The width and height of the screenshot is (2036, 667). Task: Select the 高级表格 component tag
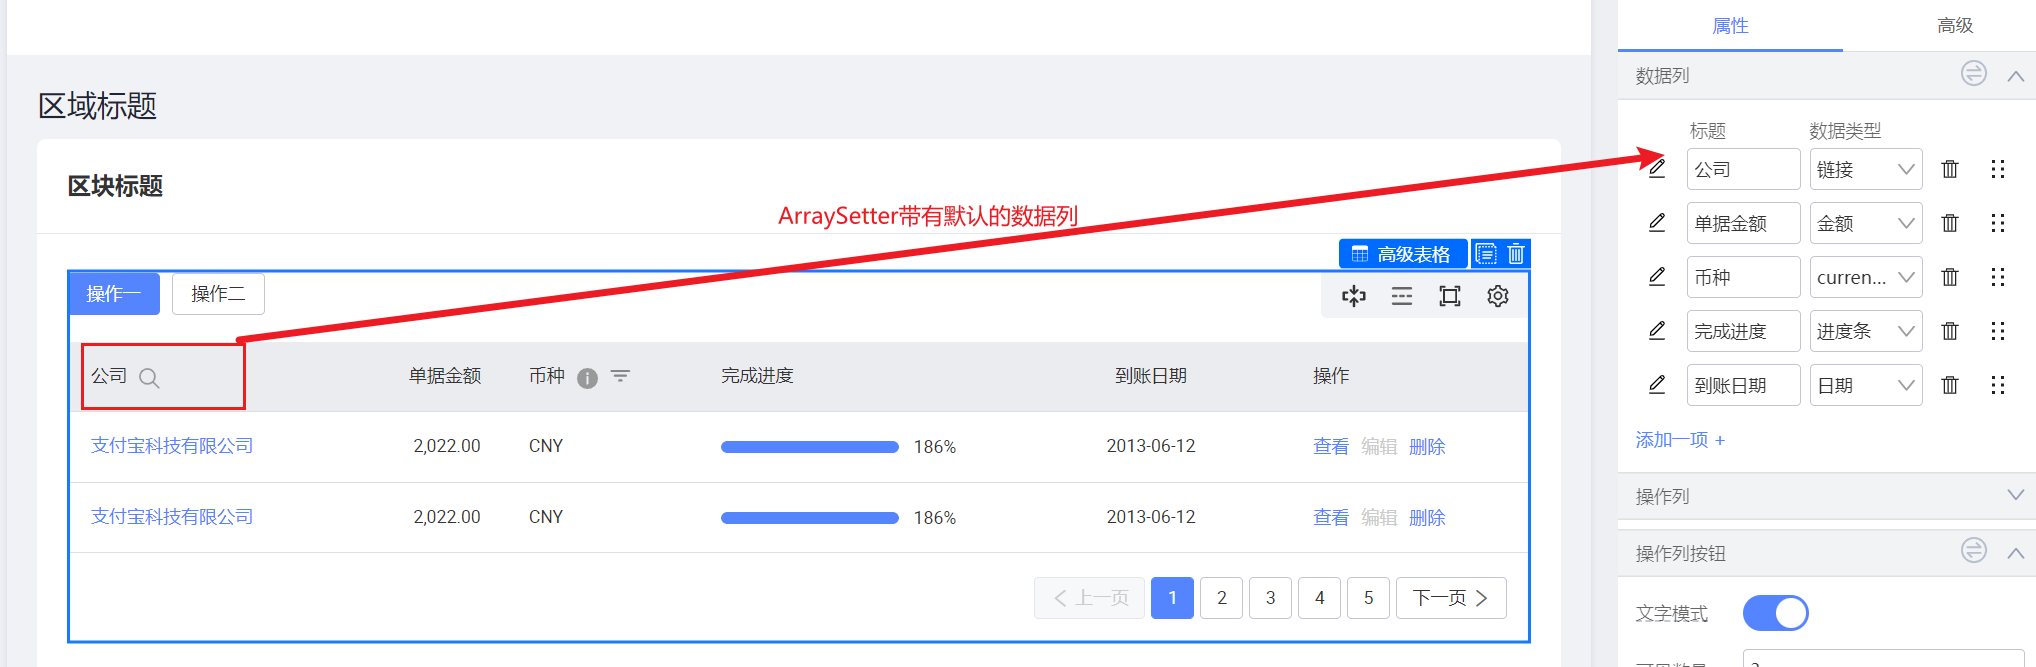(x=1403, y=254)
